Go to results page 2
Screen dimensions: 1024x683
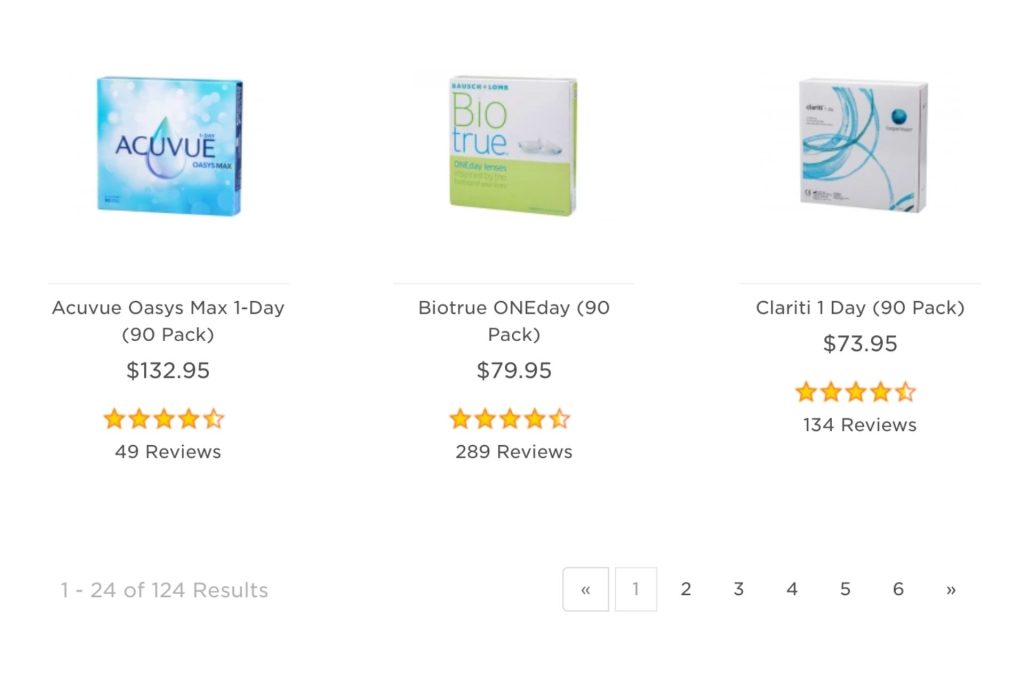click(x=686, y=589)
